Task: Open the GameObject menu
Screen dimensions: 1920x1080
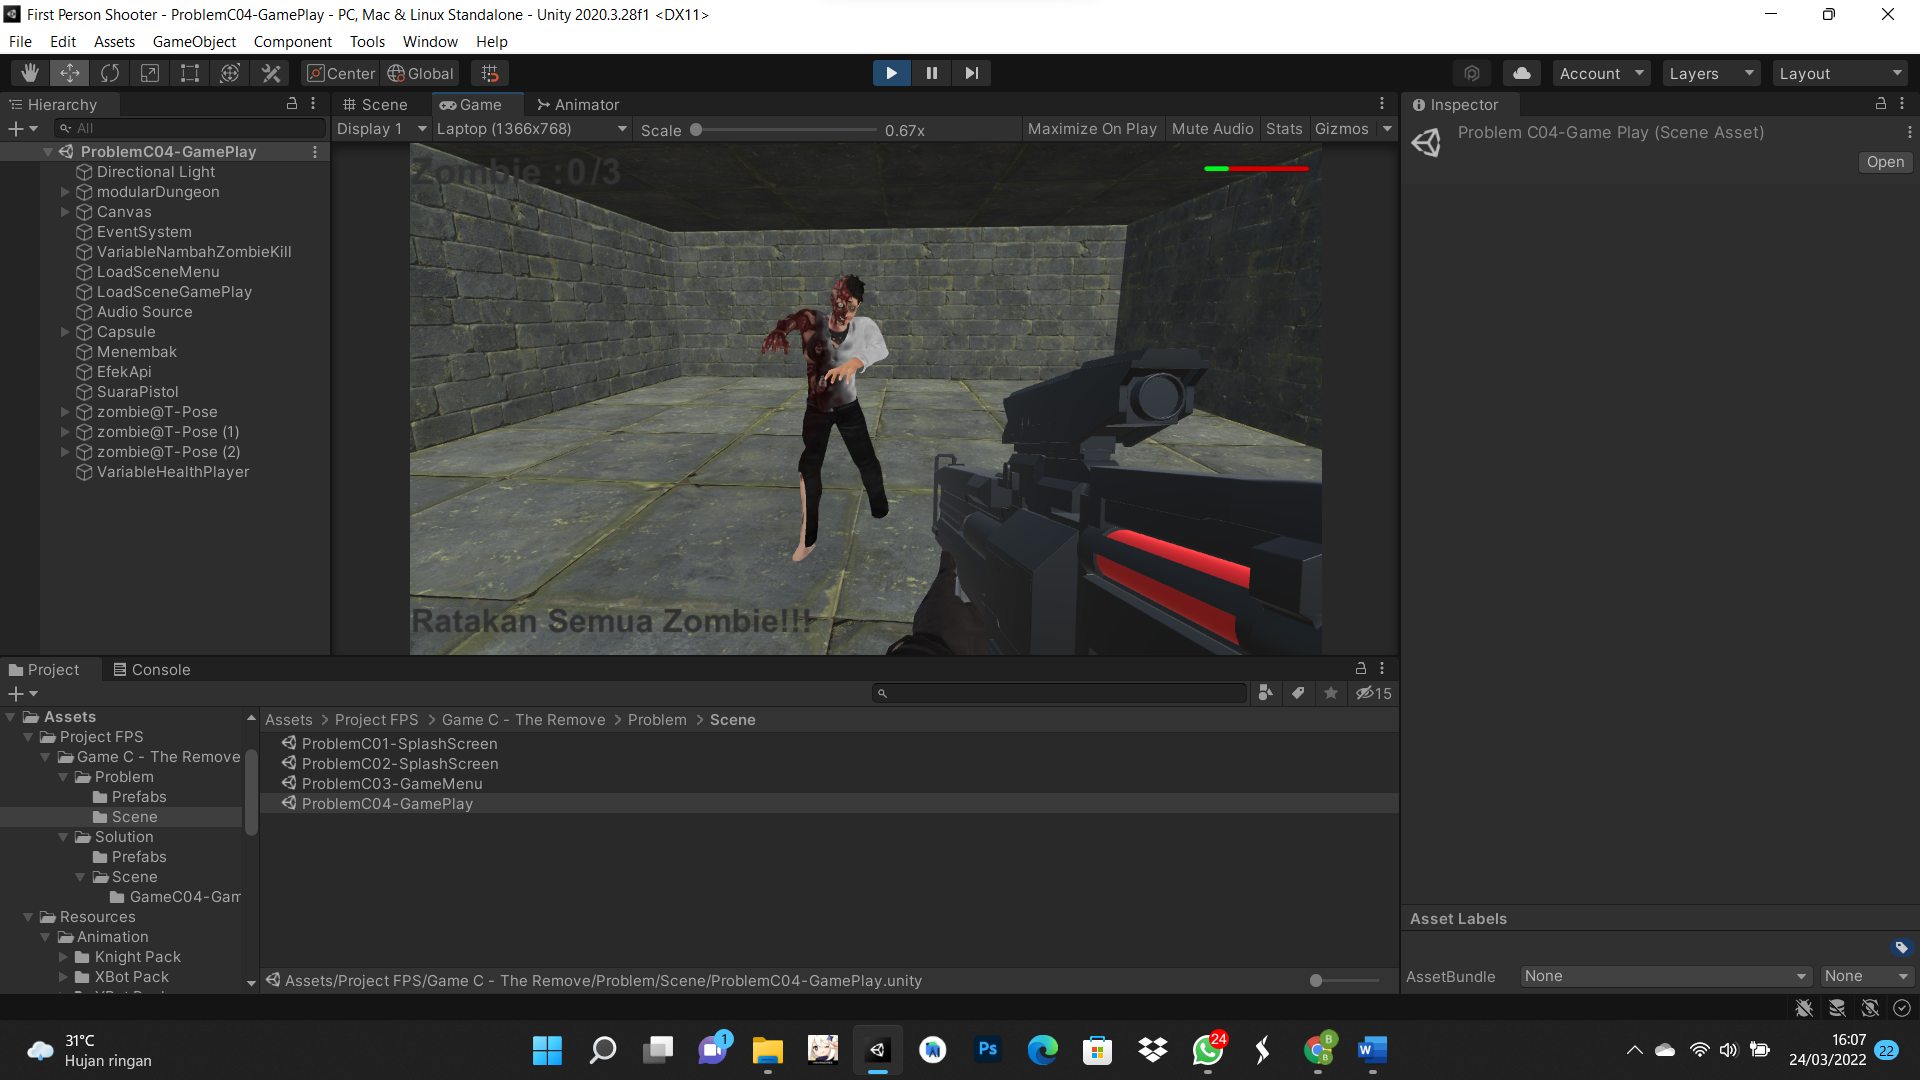Action: (194, 41)
